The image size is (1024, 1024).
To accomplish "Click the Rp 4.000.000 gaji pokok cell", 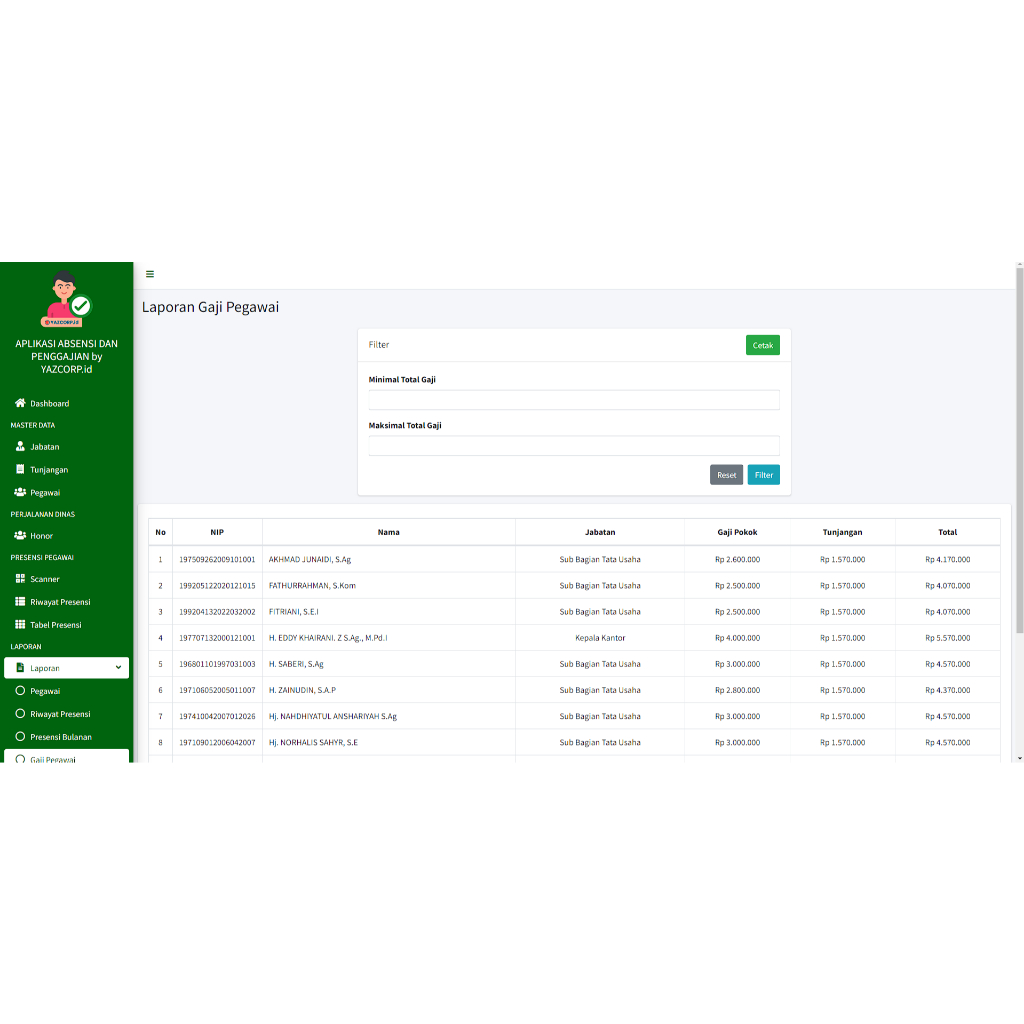I will tap(737, 638).
